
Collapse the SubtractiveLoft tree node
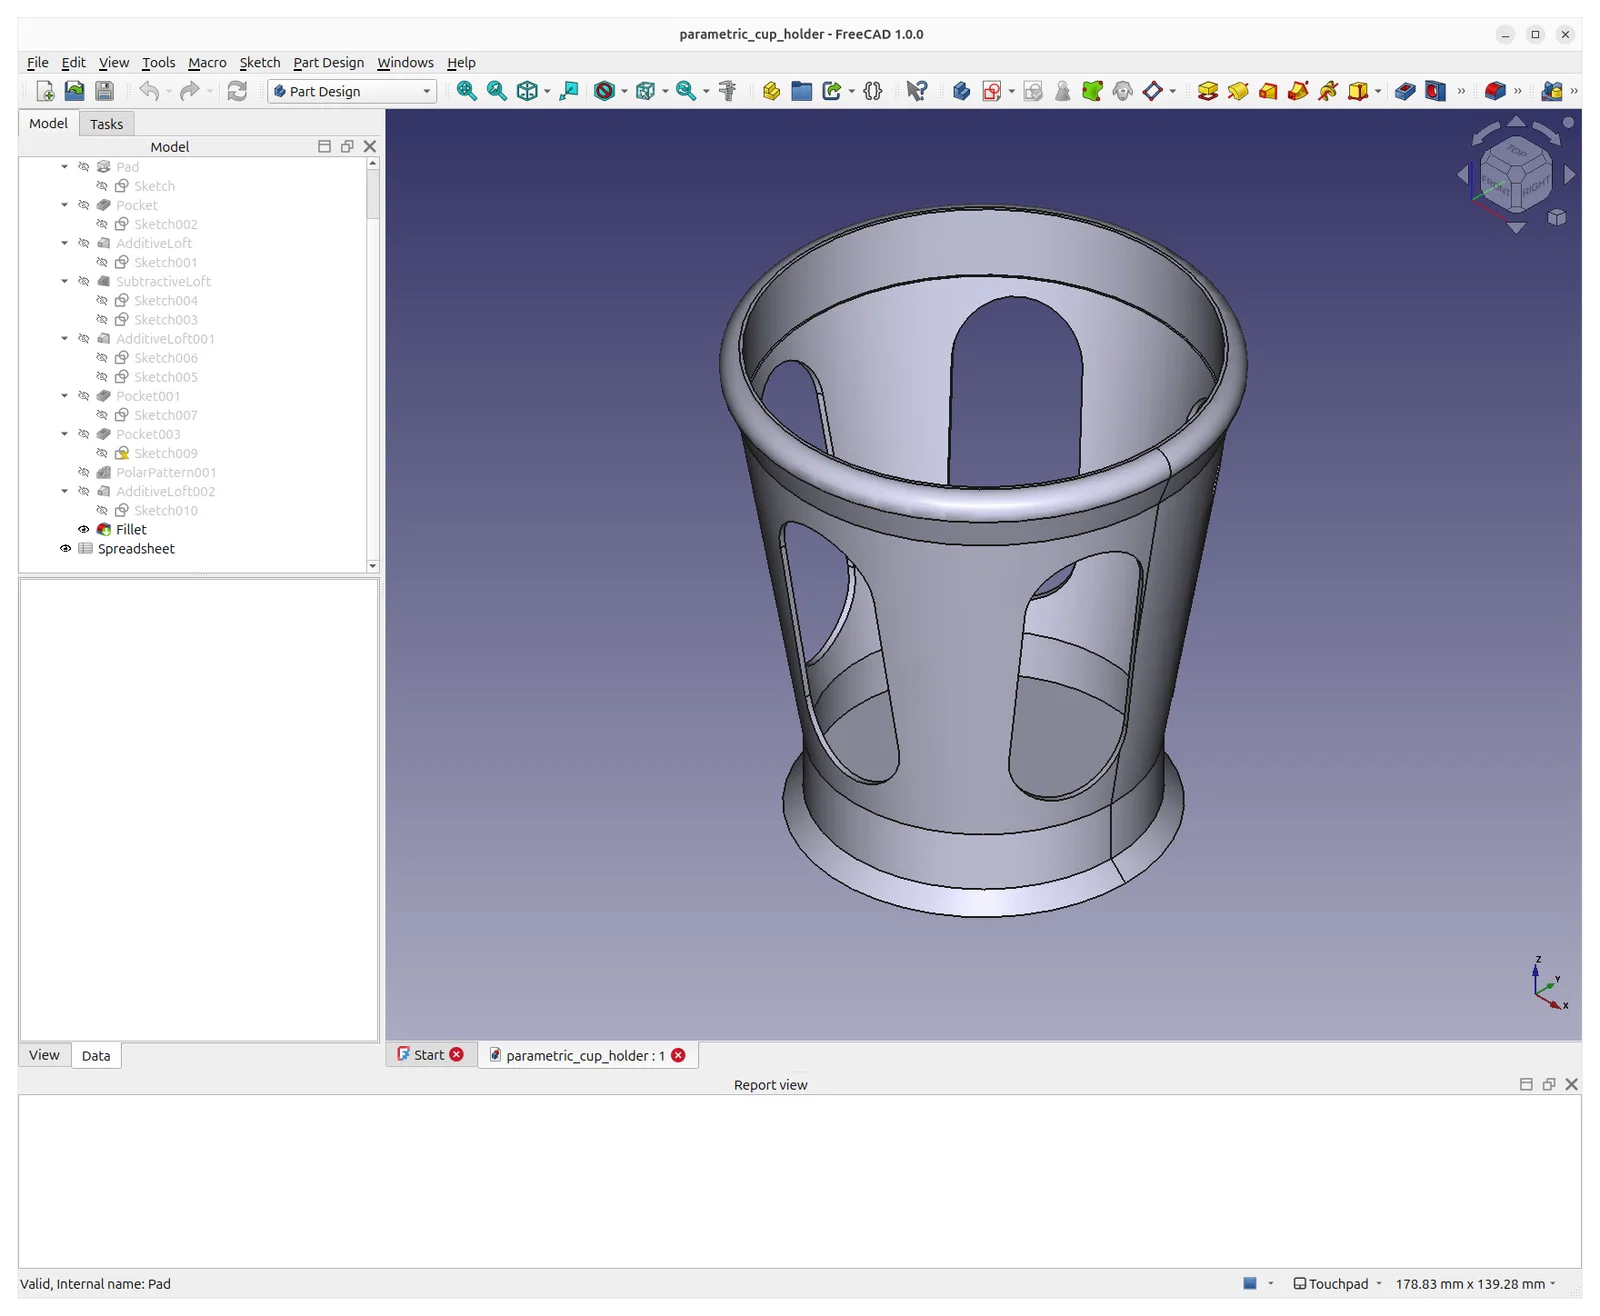pyautogui.click(x=65, y=281)
